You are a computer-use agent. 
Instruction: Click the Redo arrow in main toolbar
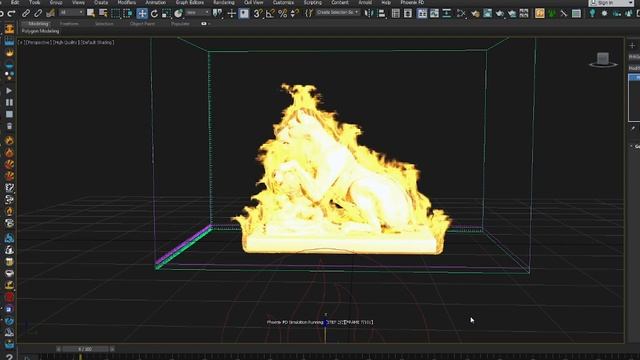click(11, 14)
